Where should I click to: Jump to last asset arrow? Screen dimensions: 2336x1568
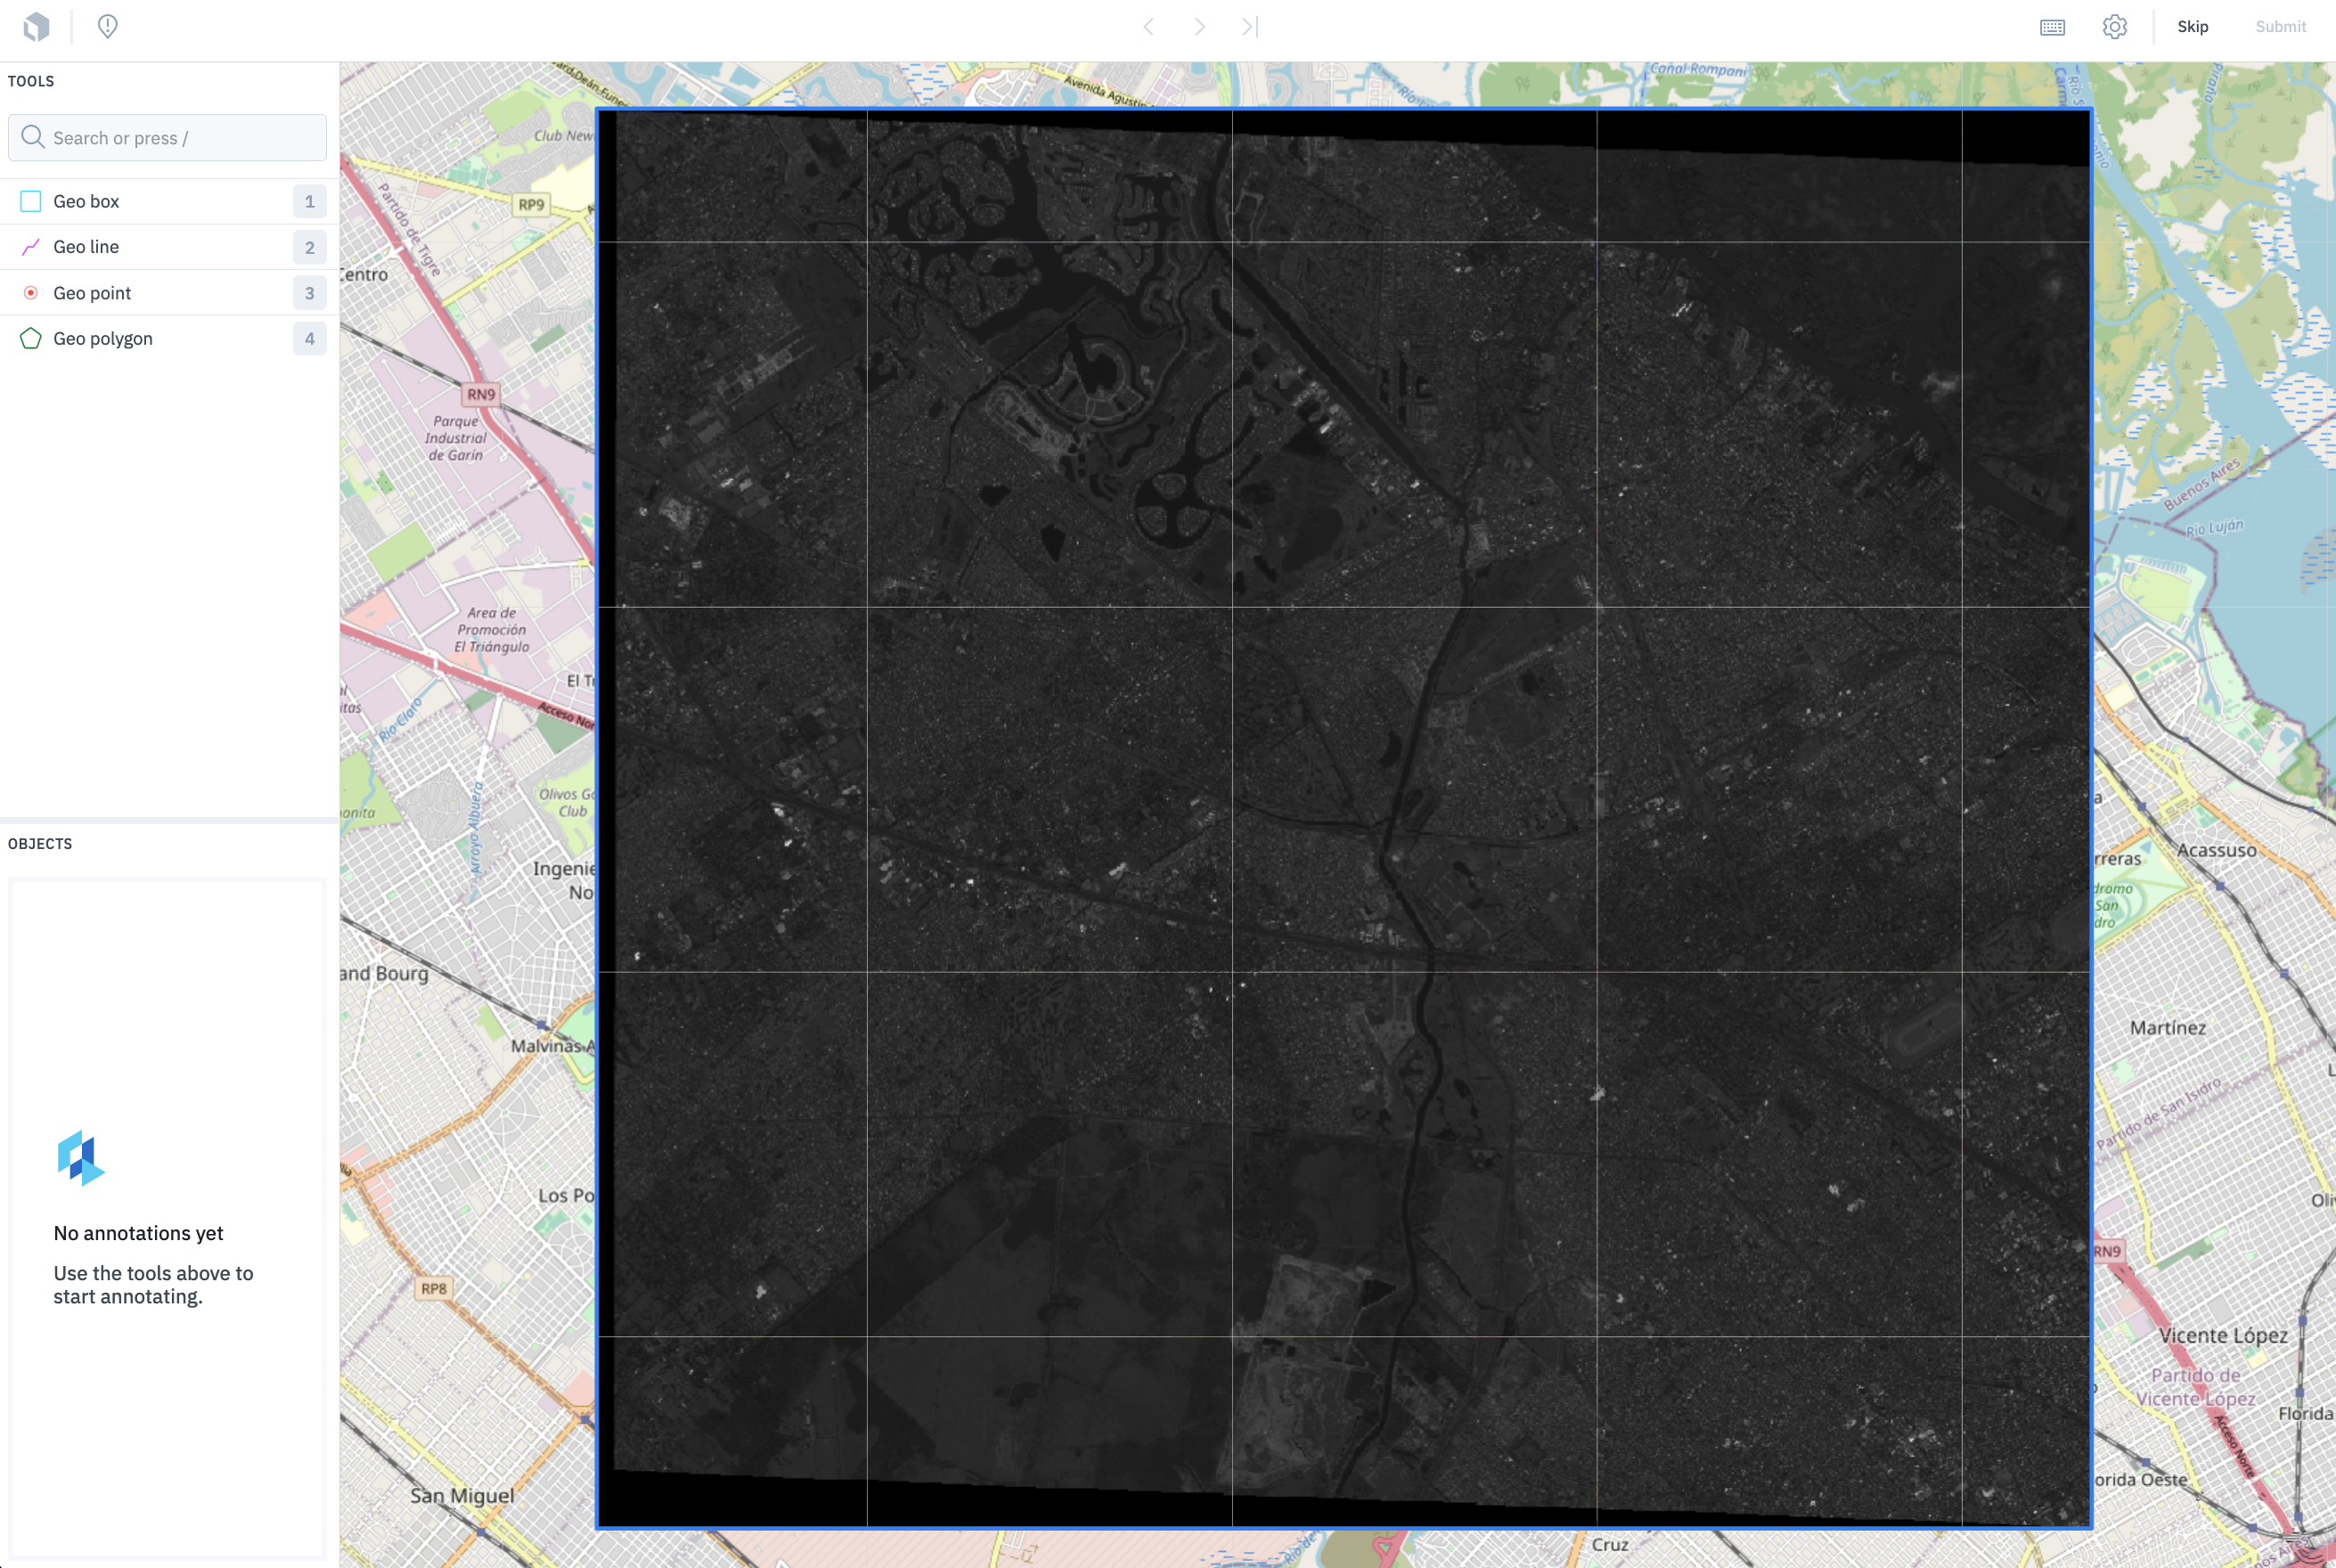[1249, 27]
